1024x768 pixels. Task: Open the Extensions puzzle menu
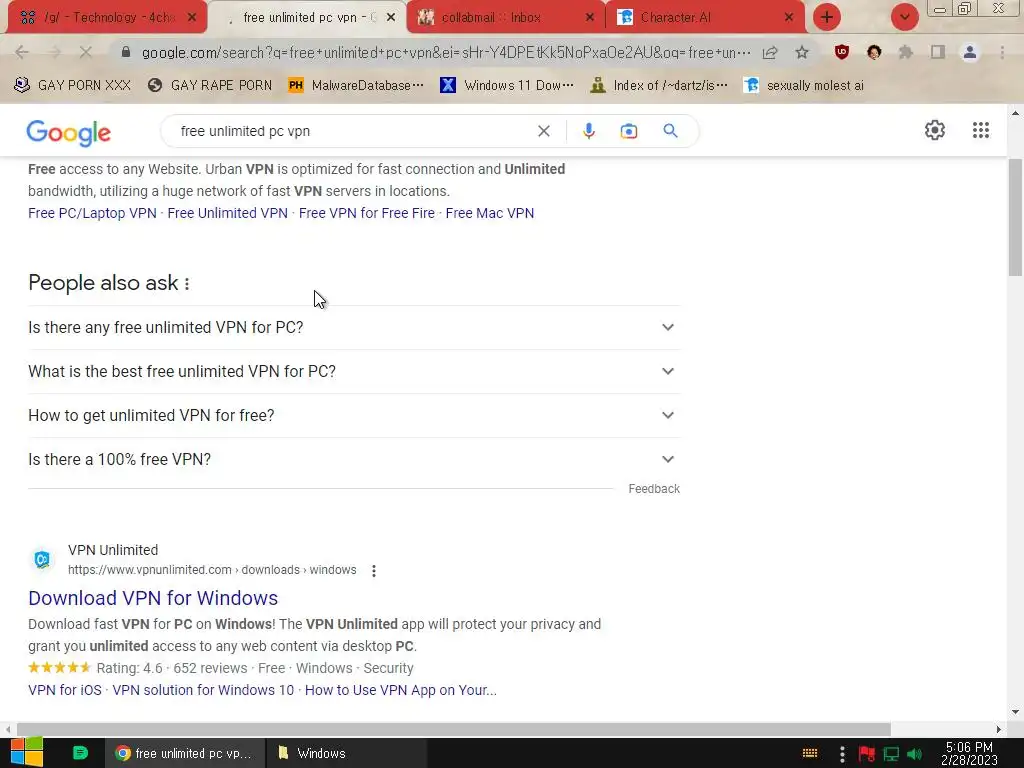[x=906, y=52]
